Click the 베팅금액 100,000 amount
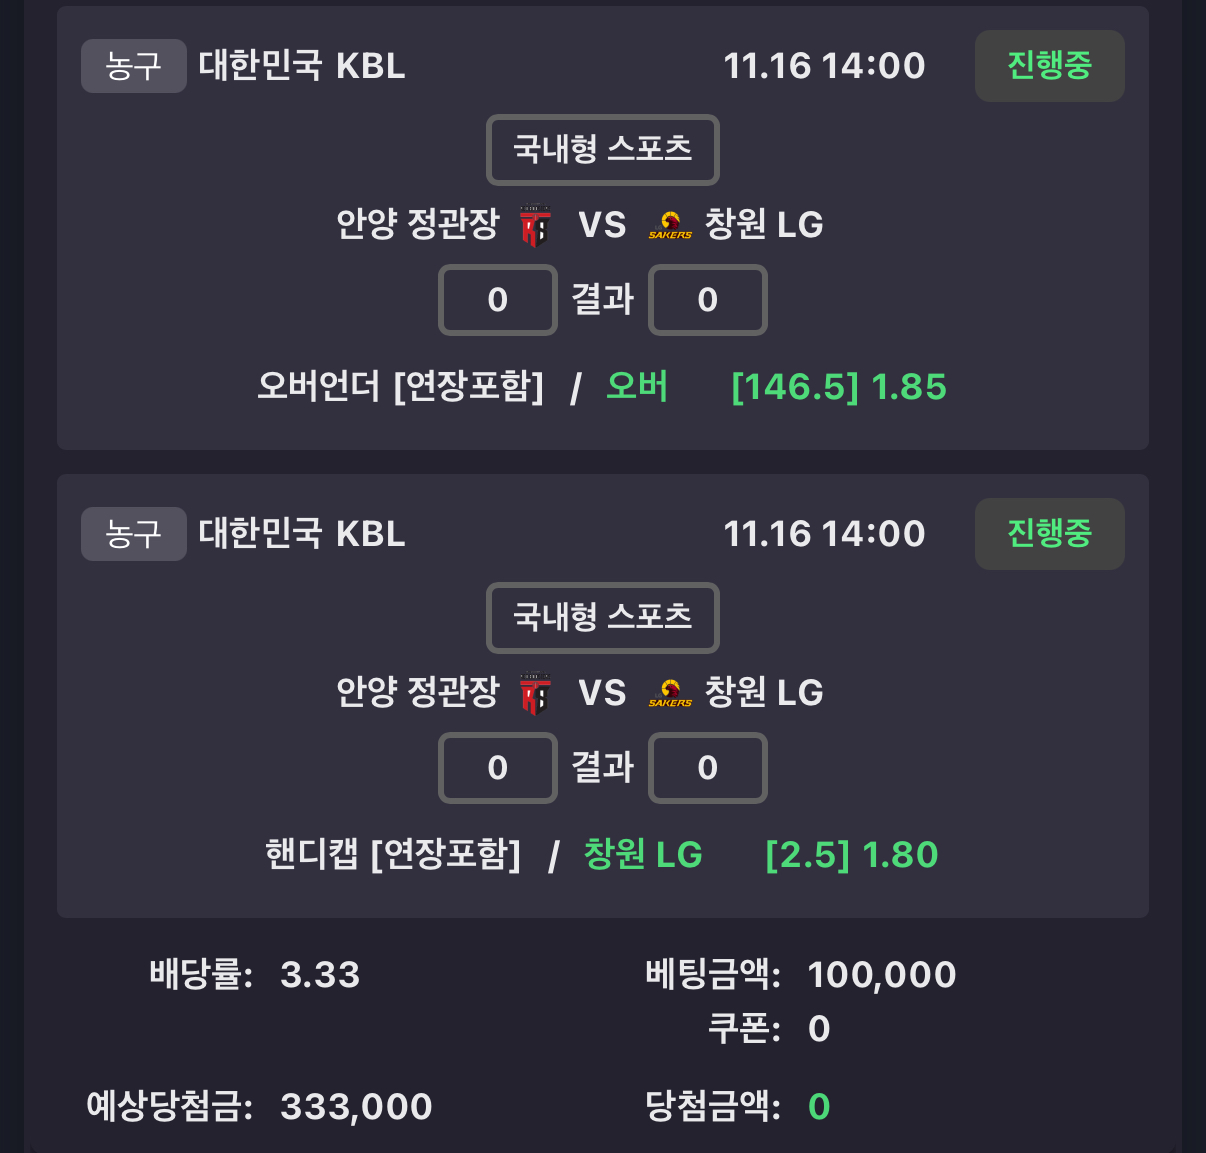 (x=881, y=975)
